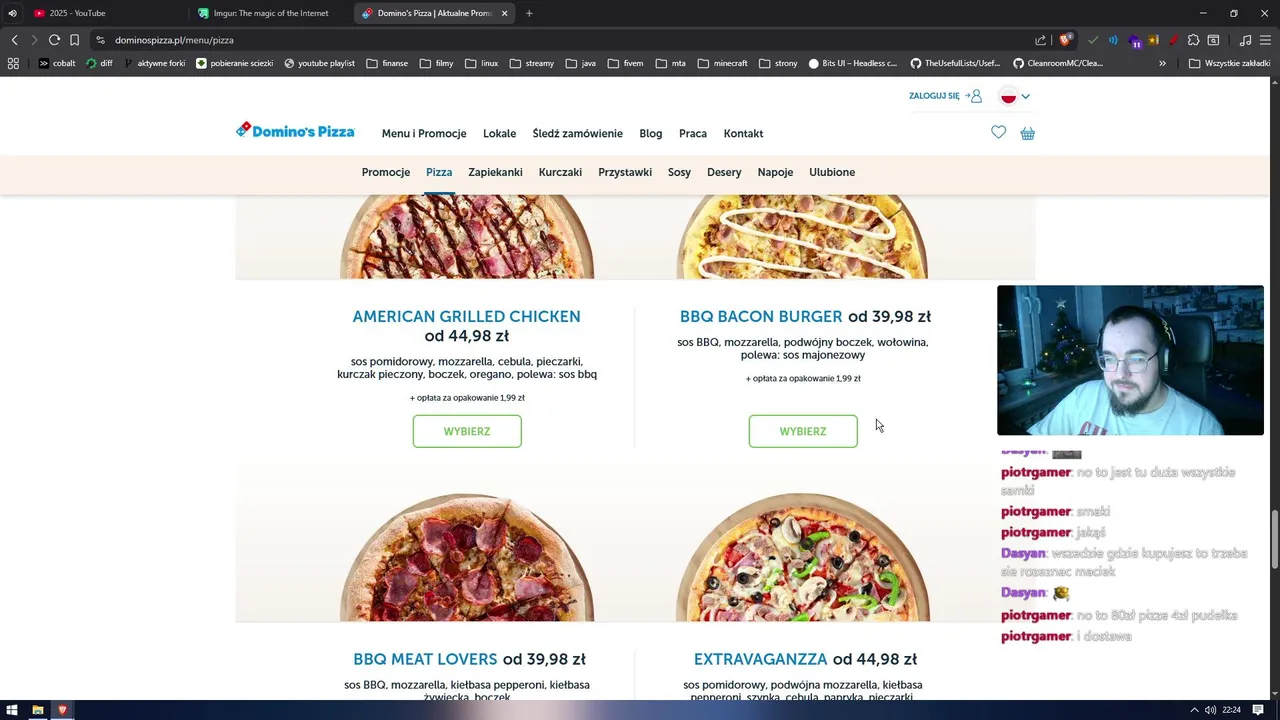This screenshot has height=720, width=1280.
Task: Open the favorites heart icon on Domino's
Action: [x=998, y=132]
